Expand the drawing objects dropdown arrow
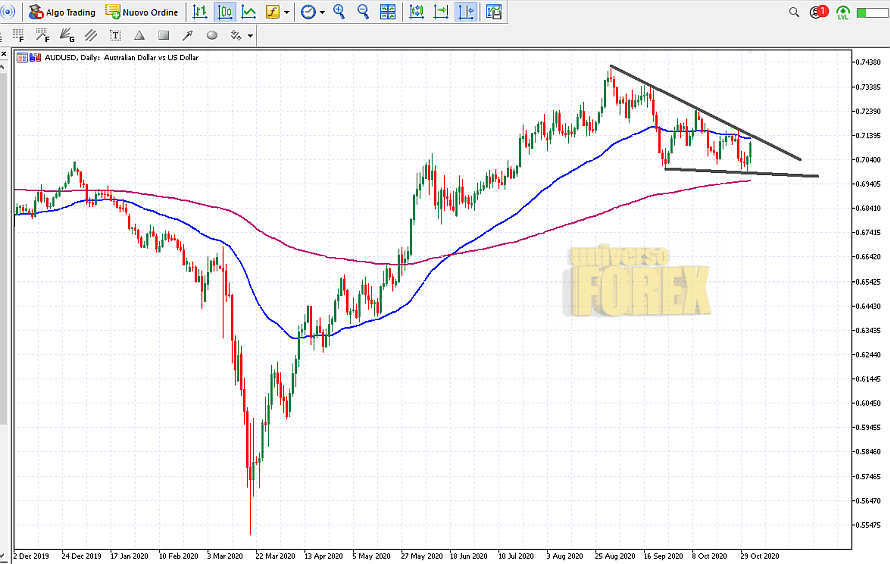The height and width of the screenshot is (564, 890). [250, 36]
